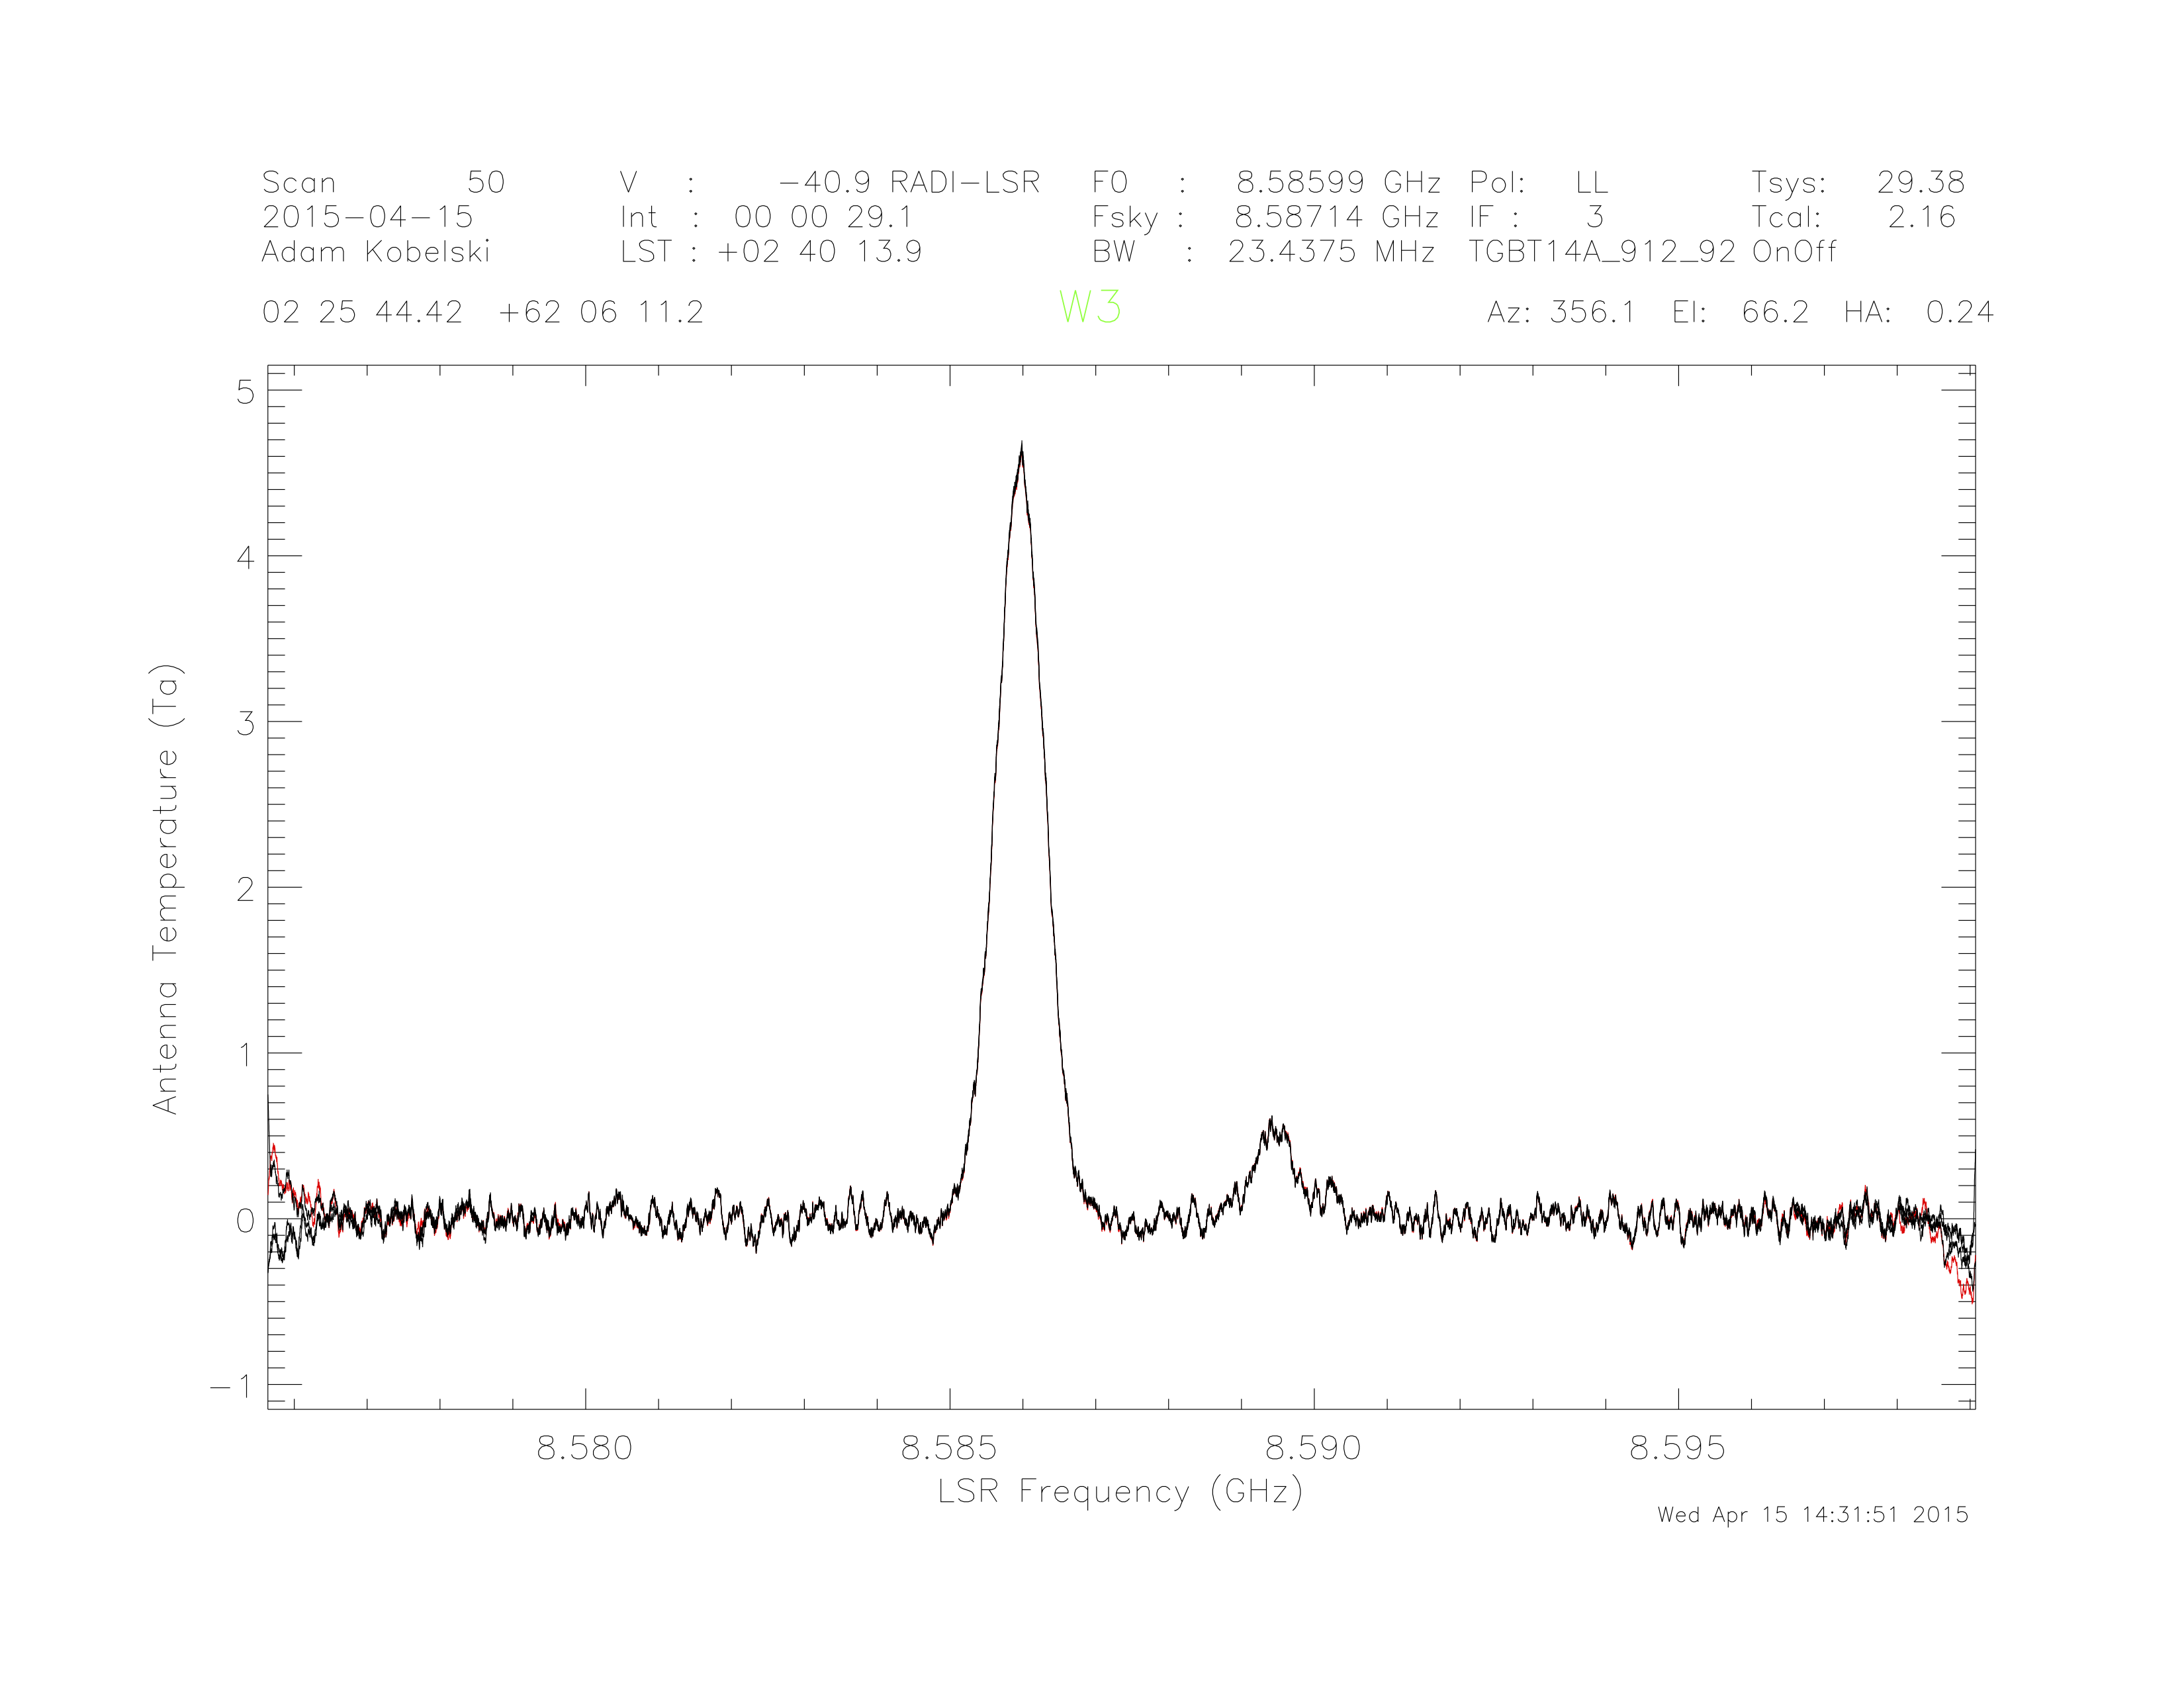The image size is (2184, 1688).
Task: Select the Pol: LL field
Action: 1540,182
